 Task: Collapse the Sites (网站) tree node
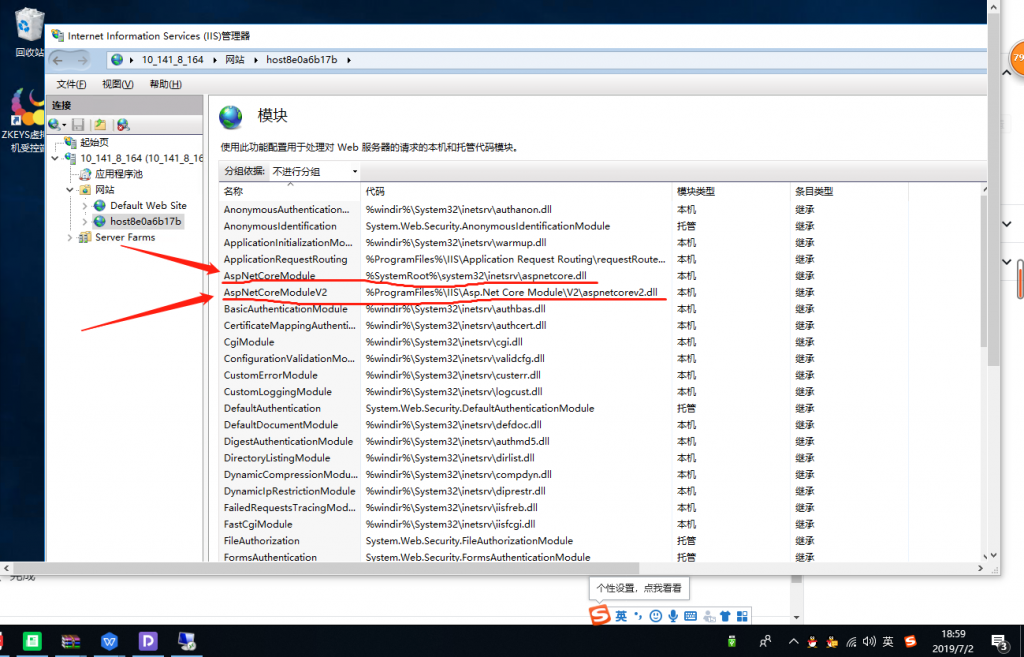point(70,189)
